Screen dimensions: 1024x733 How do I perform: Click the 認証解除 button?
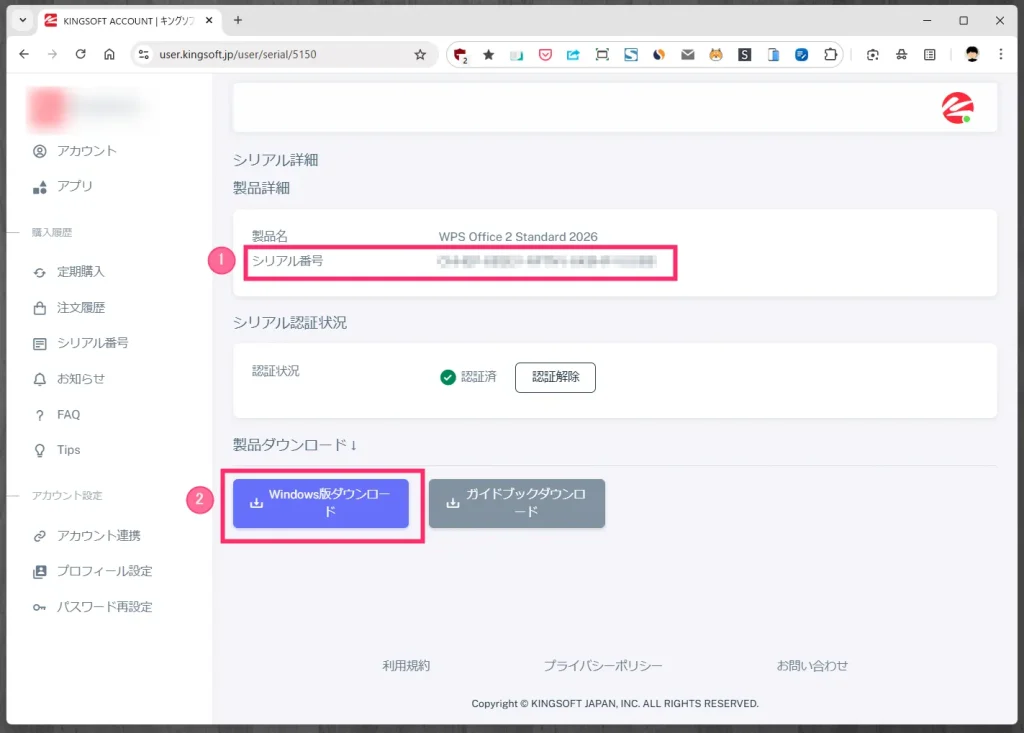[555, 377]
